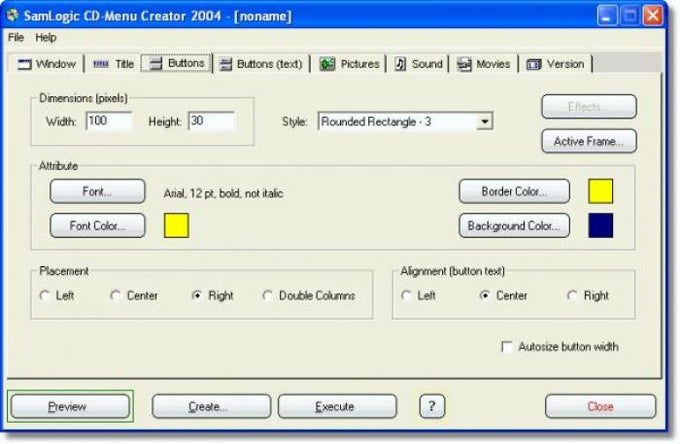The width and height of the screenshot is (680, 444).
Task: Click the Preview button
Action: 70,406
